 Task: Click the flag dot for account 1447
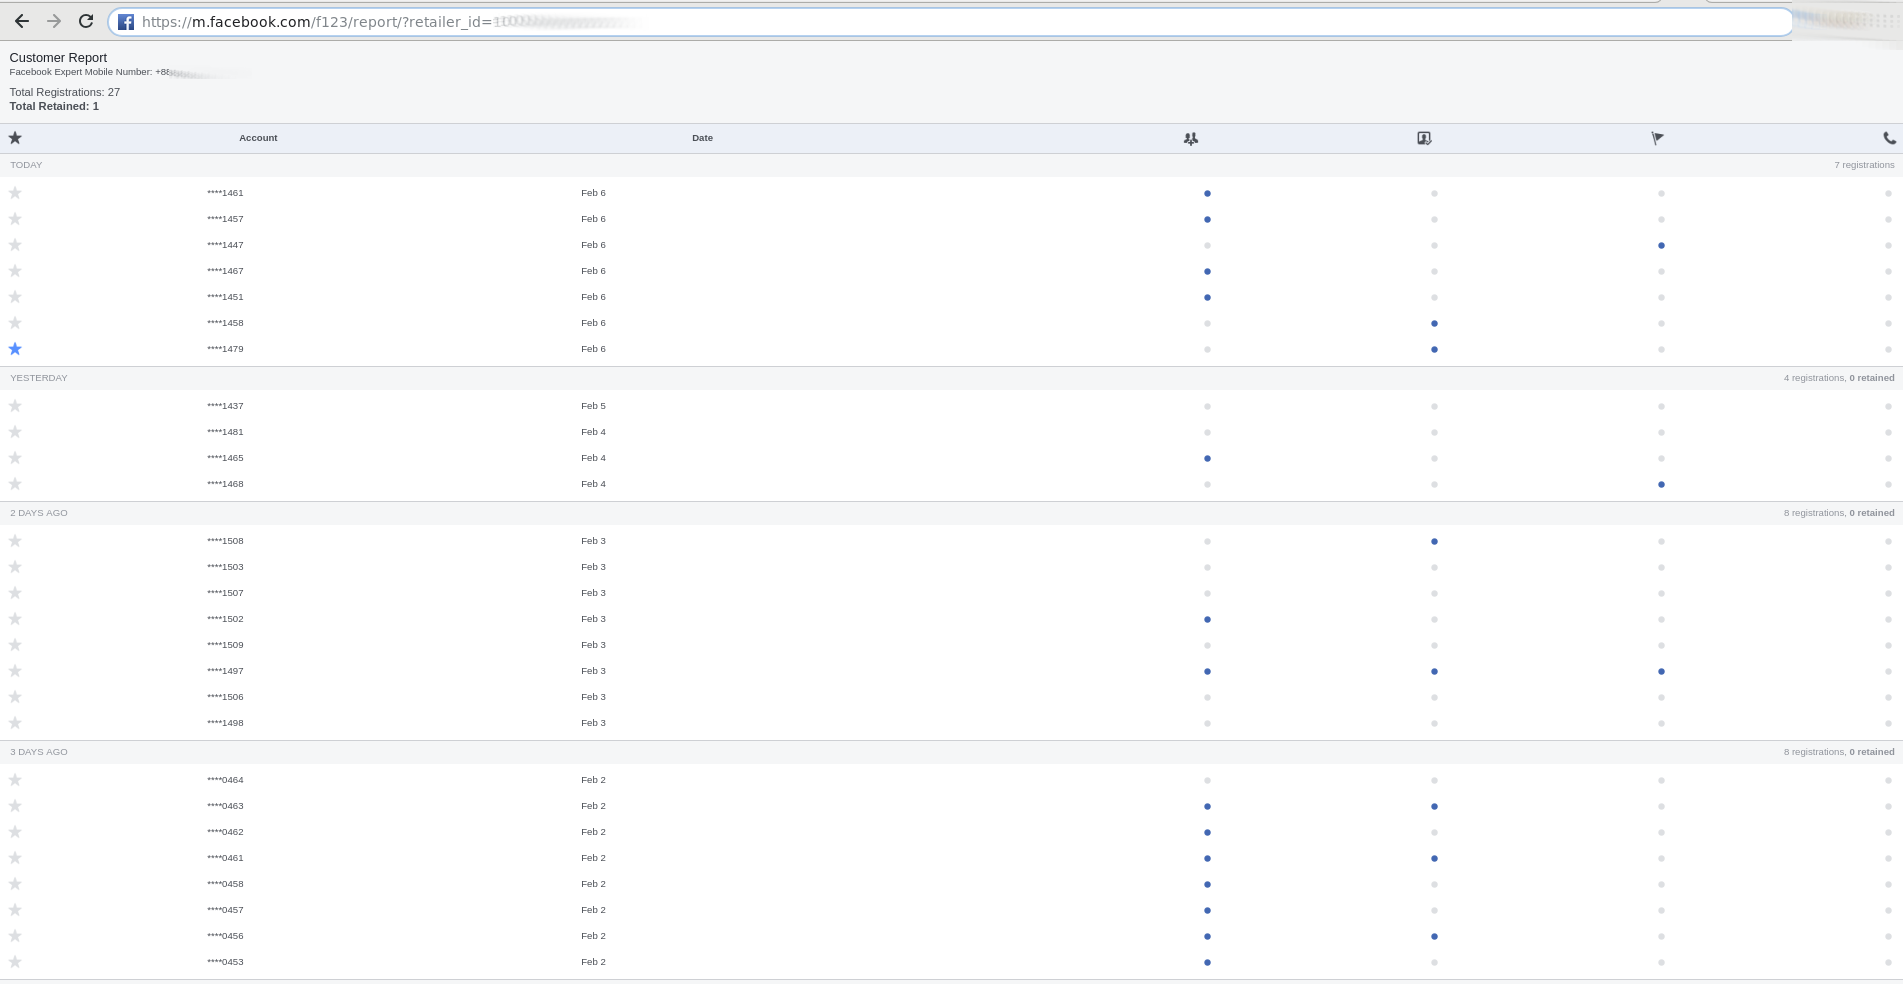click(x=1661, y=245)
